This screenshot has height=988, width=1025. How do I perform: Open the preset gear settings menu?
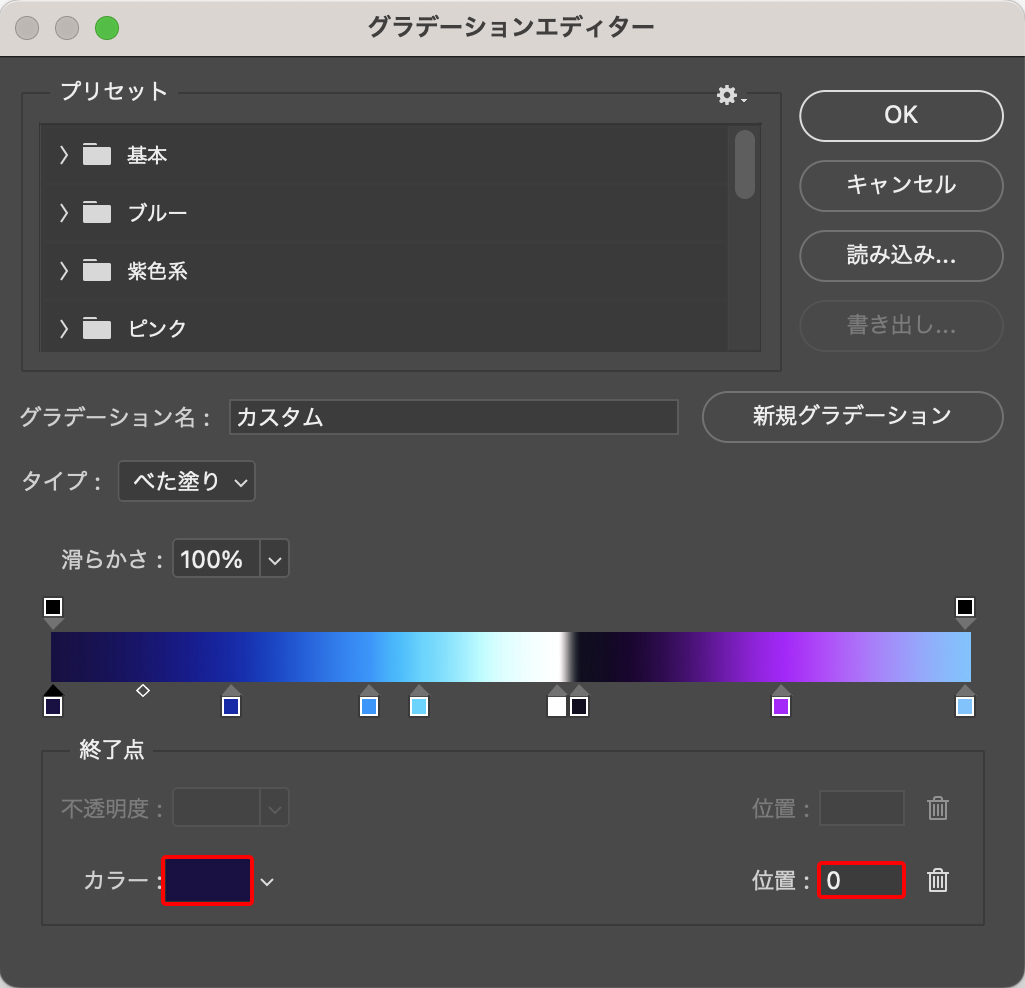730,96
